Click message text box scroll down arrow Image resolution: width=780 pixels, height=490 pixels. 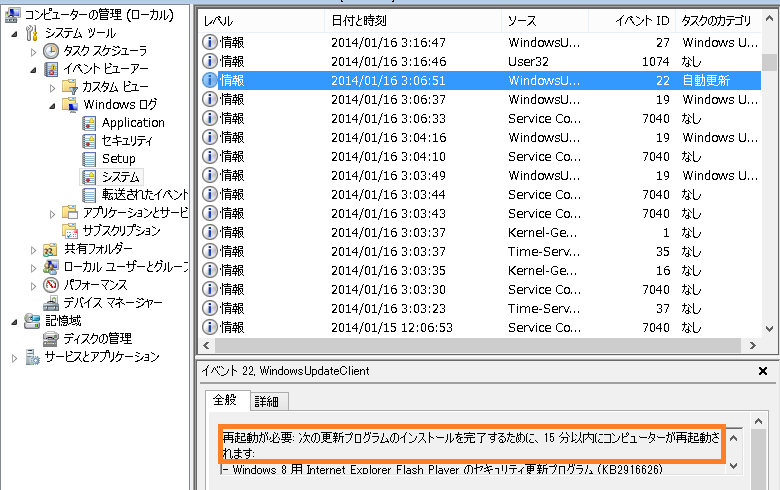pyautogui.click(x=733, y=466)
